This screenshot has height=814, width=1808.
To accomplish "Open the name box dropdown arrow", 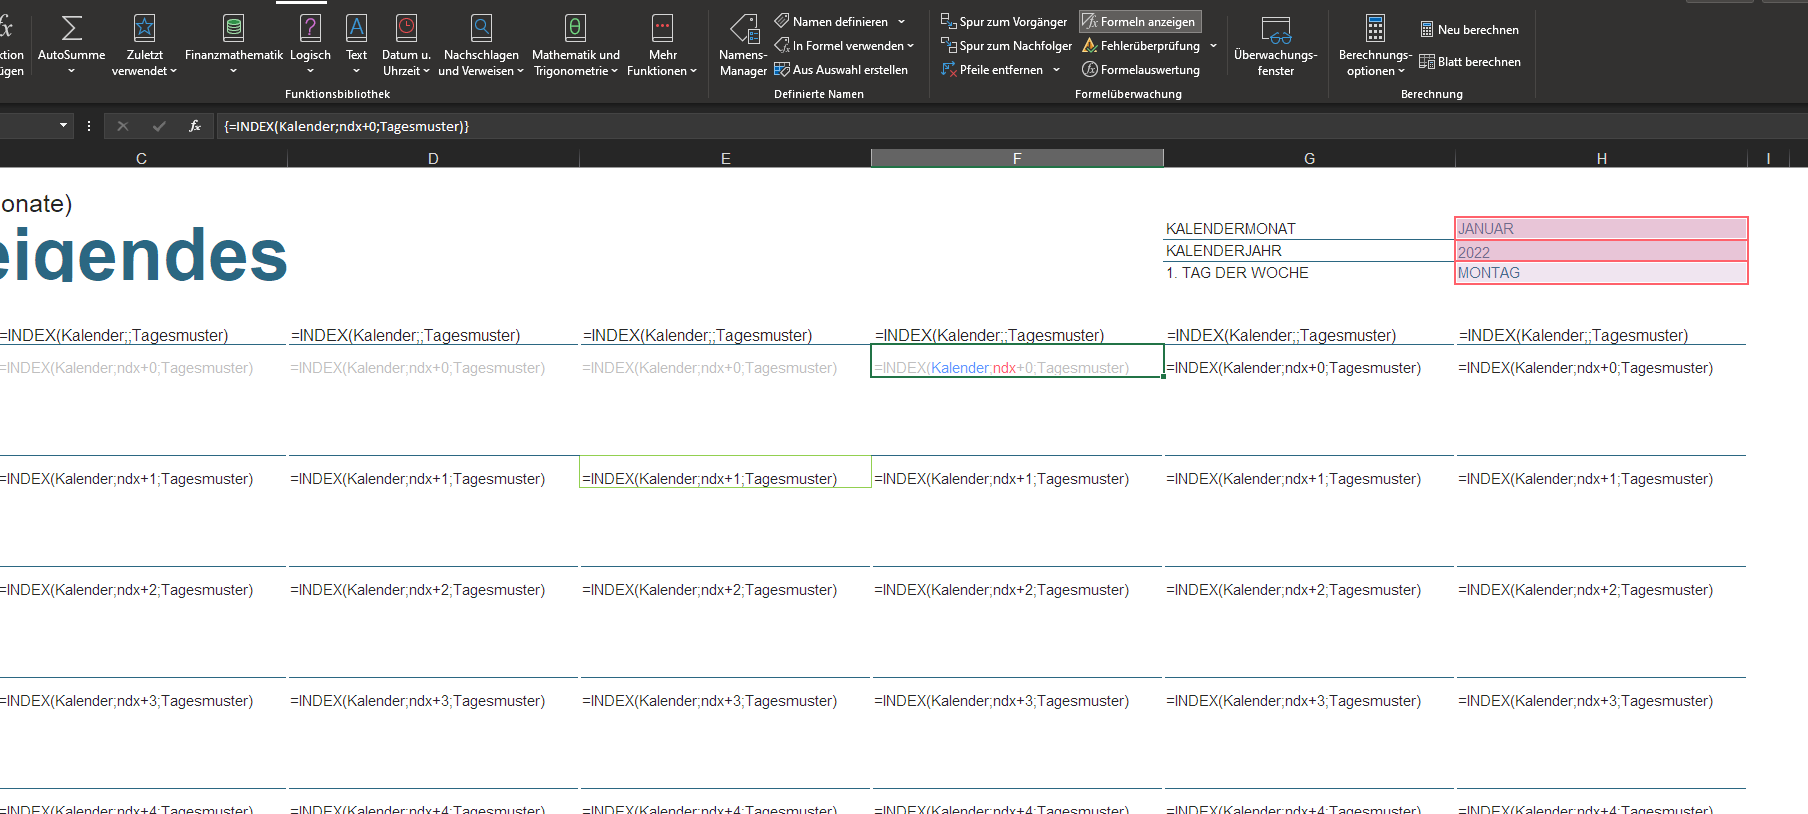I will click(63, 126).
